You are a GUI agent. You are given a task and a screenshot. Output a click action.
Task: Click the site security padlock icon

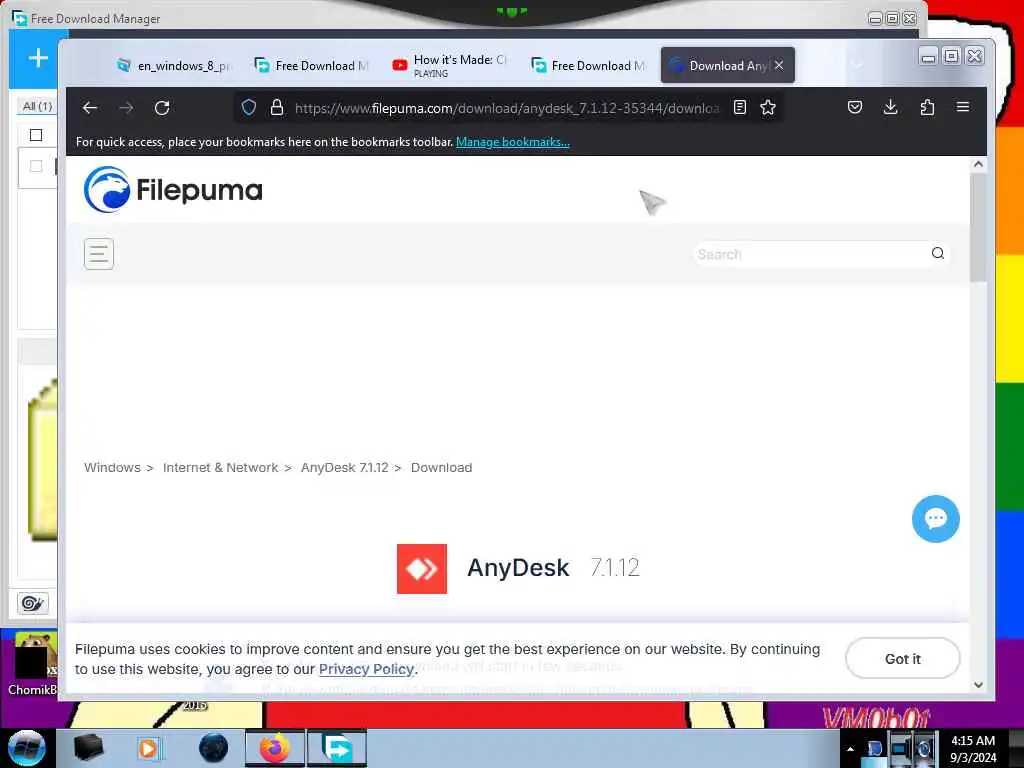click(277, 108)
